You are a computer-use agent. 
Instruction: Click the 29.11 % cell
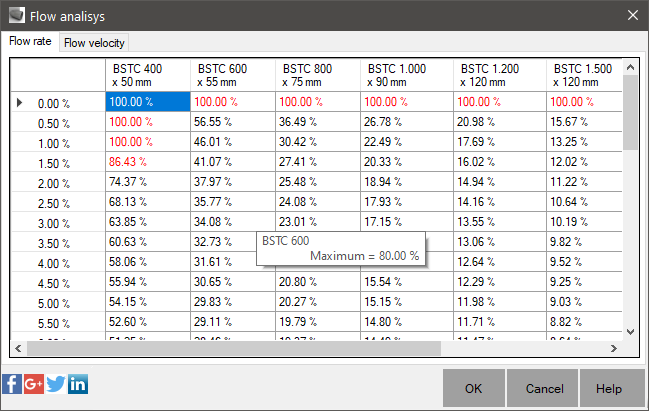(x=233, y=322)
